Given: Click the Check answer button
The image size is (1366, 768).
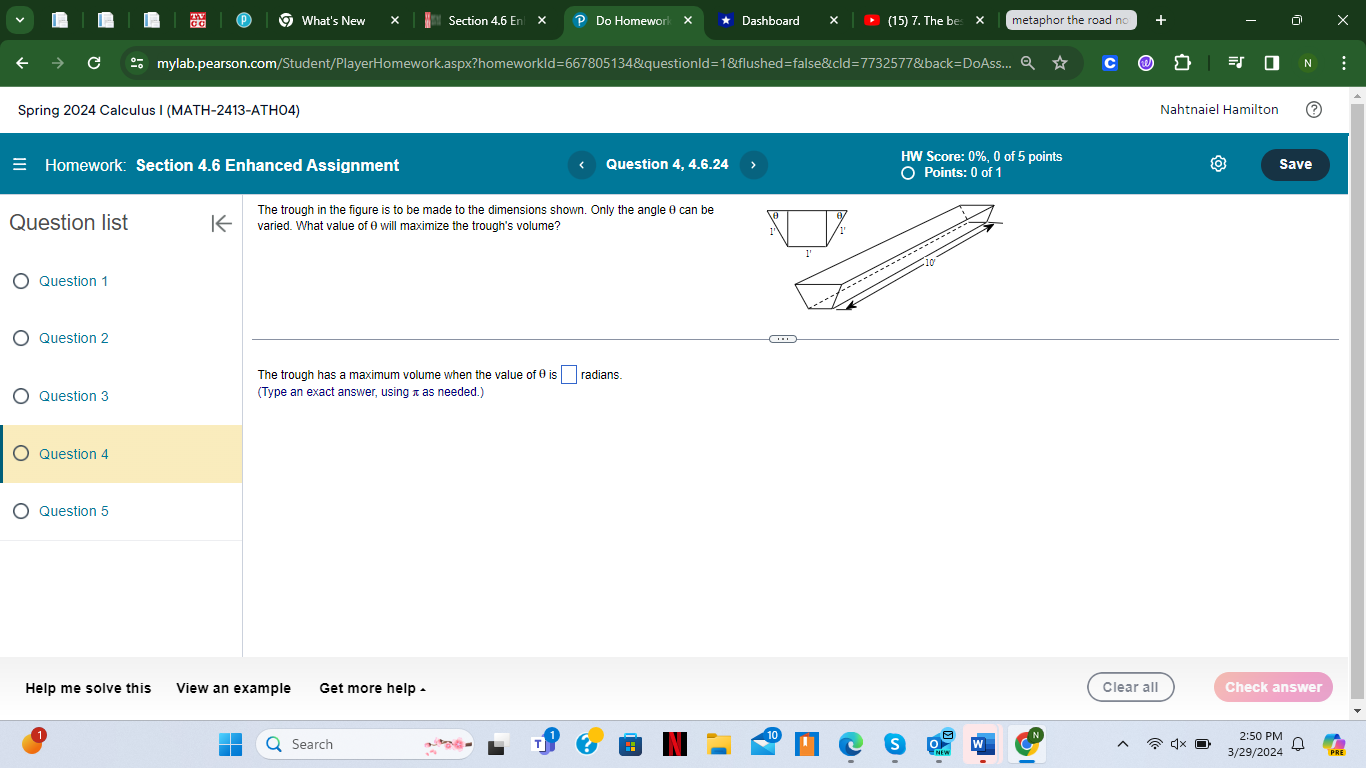Looking at the screenshot, I should (1273, 687).
